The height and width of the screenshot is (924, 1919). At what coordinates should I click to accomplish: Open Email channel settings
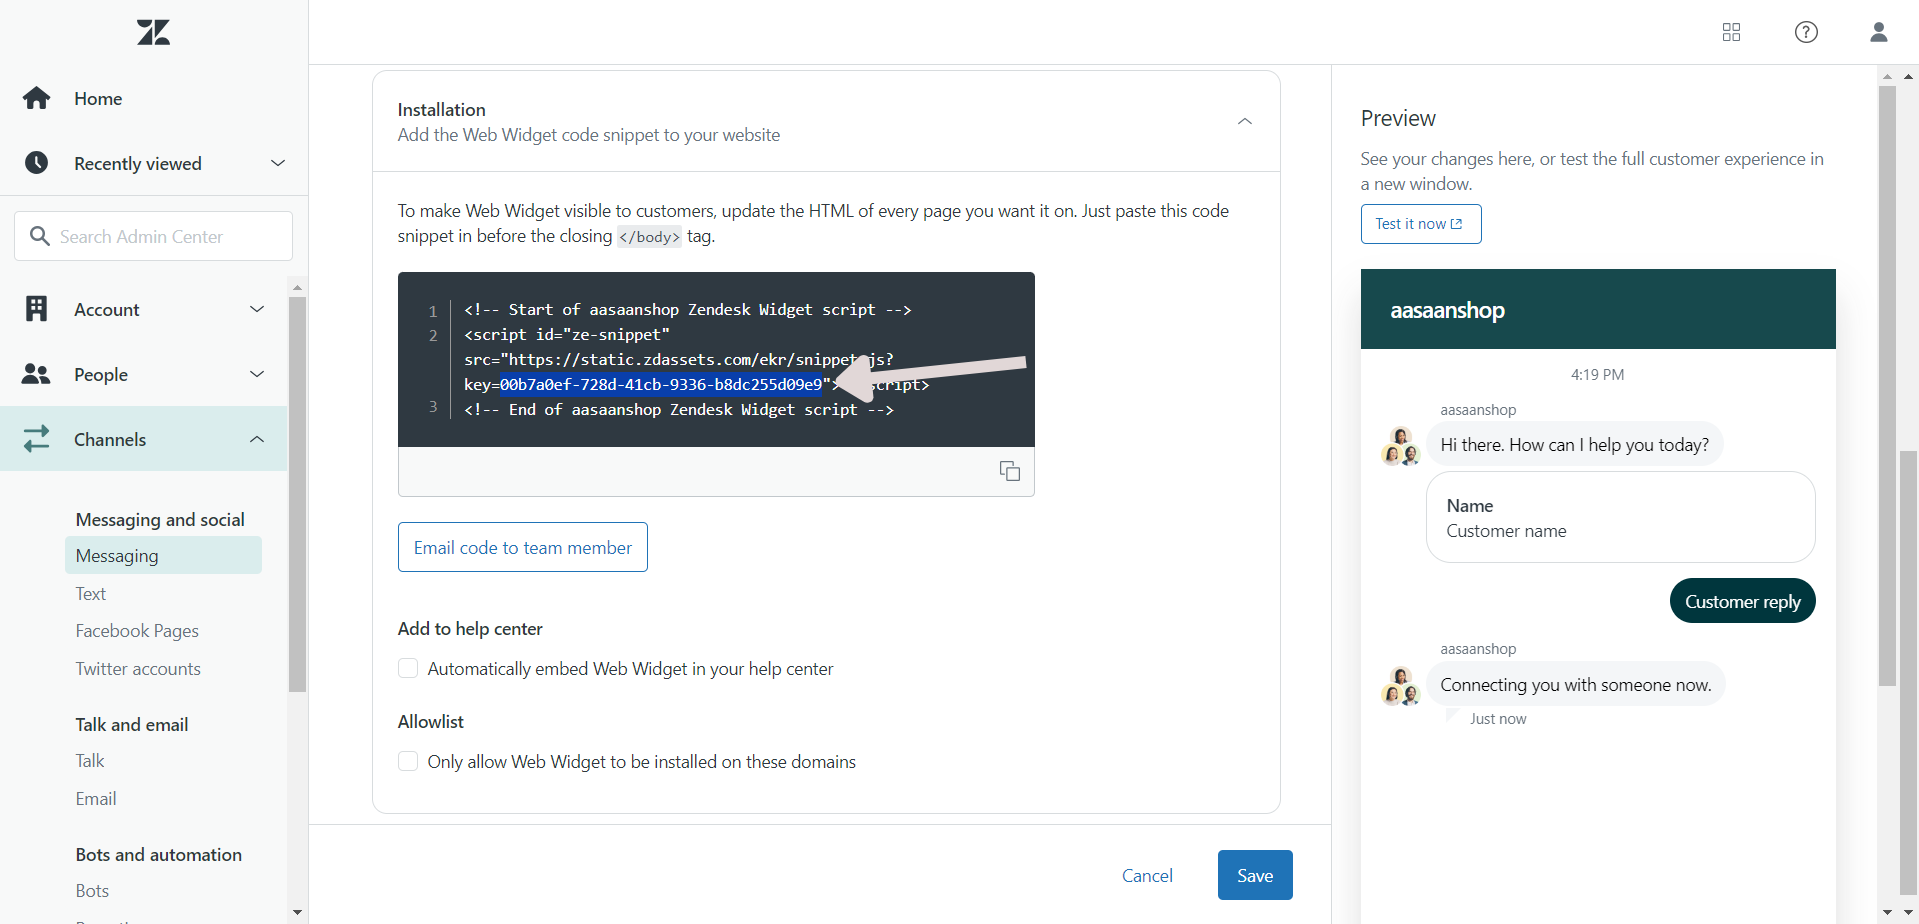click(96, 798)
